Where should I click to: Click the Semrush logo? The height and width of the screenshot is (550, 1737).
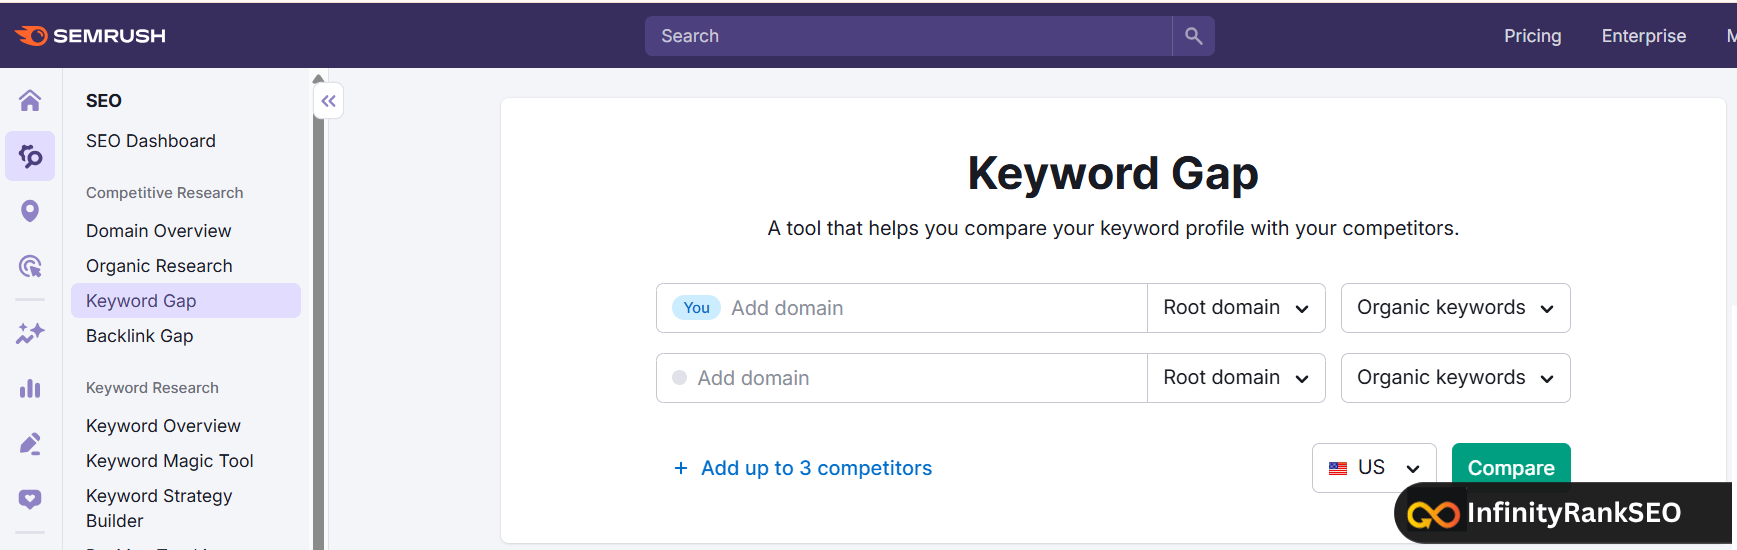tap(90, 36)
